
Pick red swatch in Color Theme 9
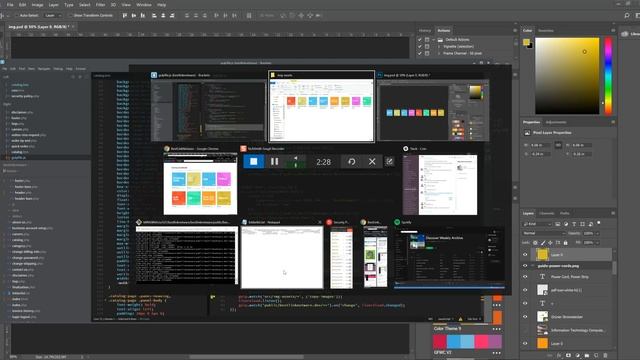pos(440,341)
